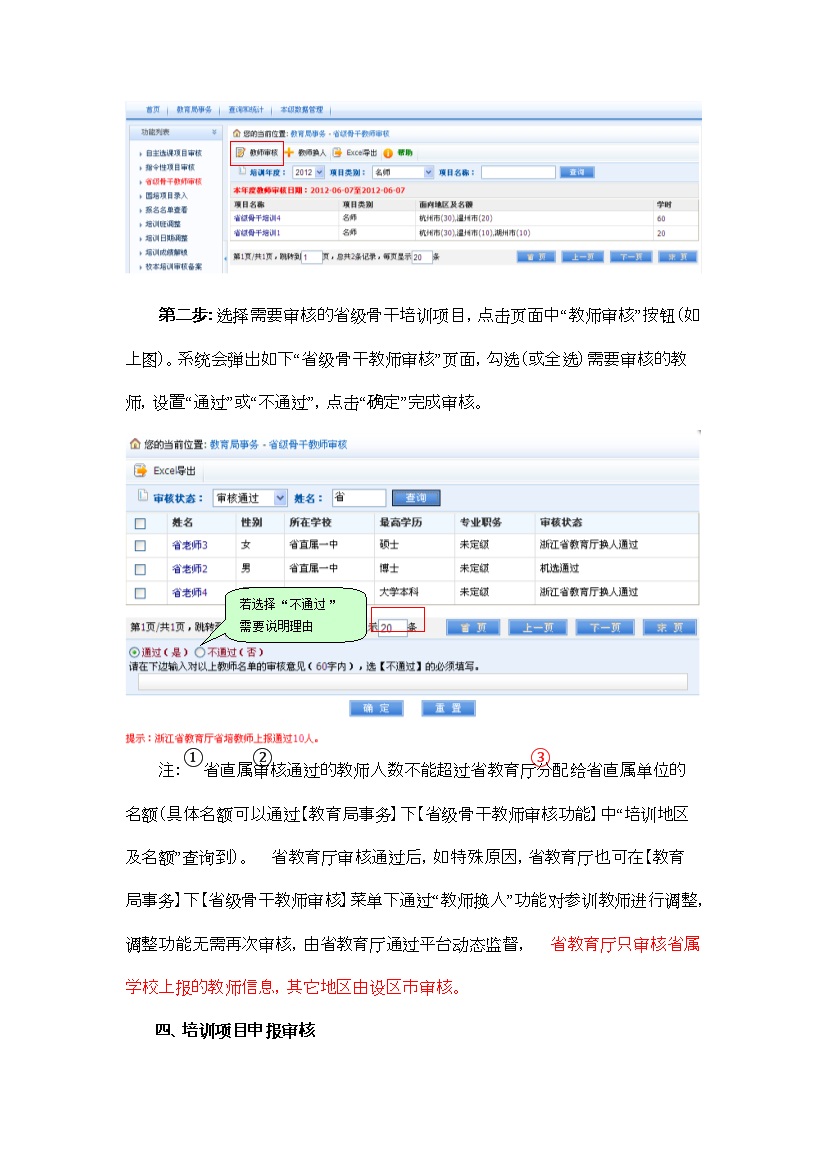Tick the select-all header checkbox
The width and height of the screenshot is (827, 1169).
140,523
